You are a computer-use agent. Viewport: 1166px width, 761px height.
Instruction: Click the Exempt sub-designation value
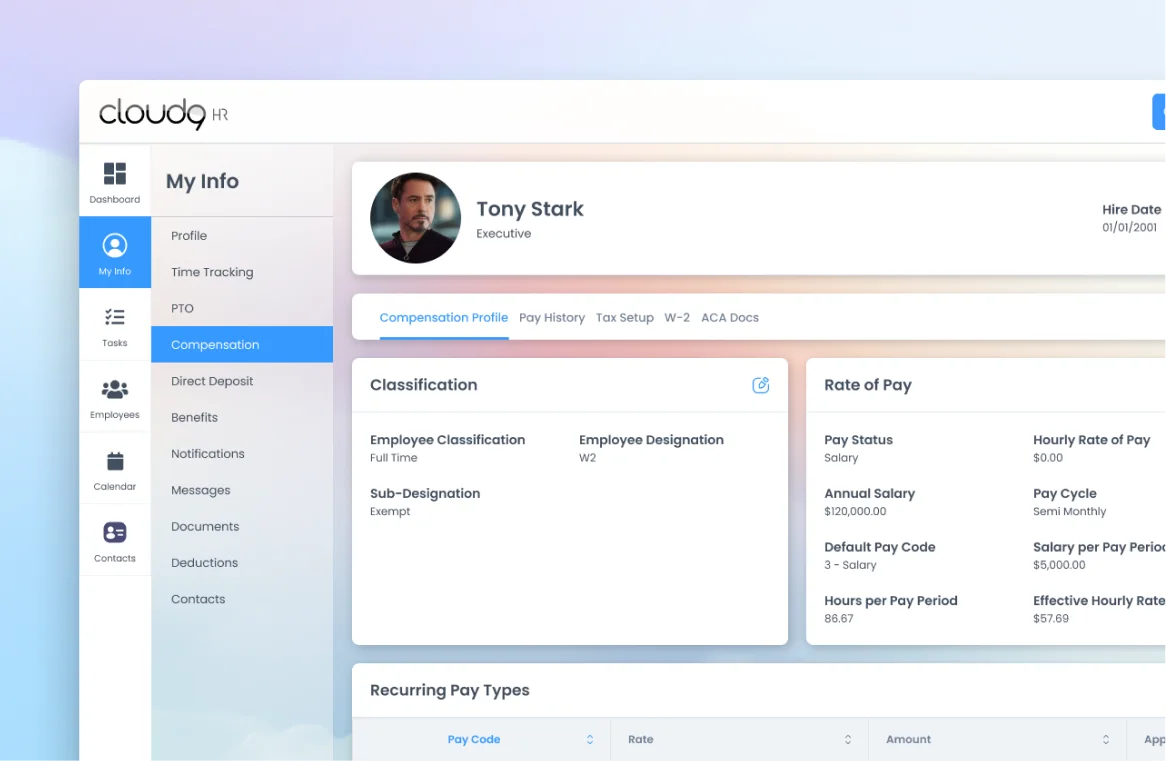click(390, 512)
